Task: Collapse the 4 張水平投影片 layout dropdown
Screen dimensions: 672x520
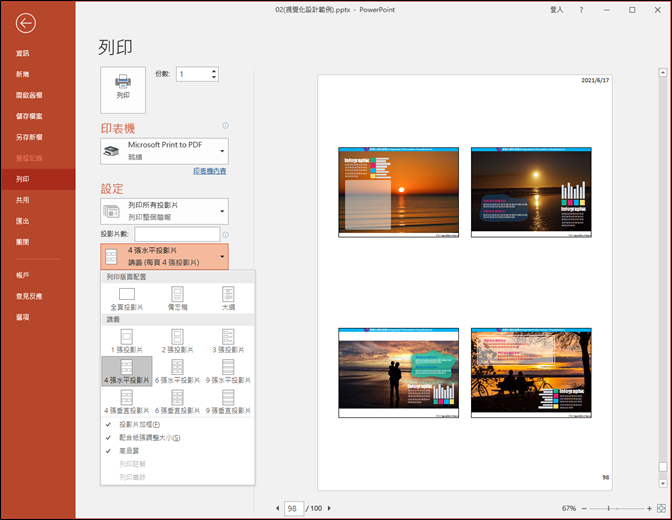Action: [x=165, y=256]
